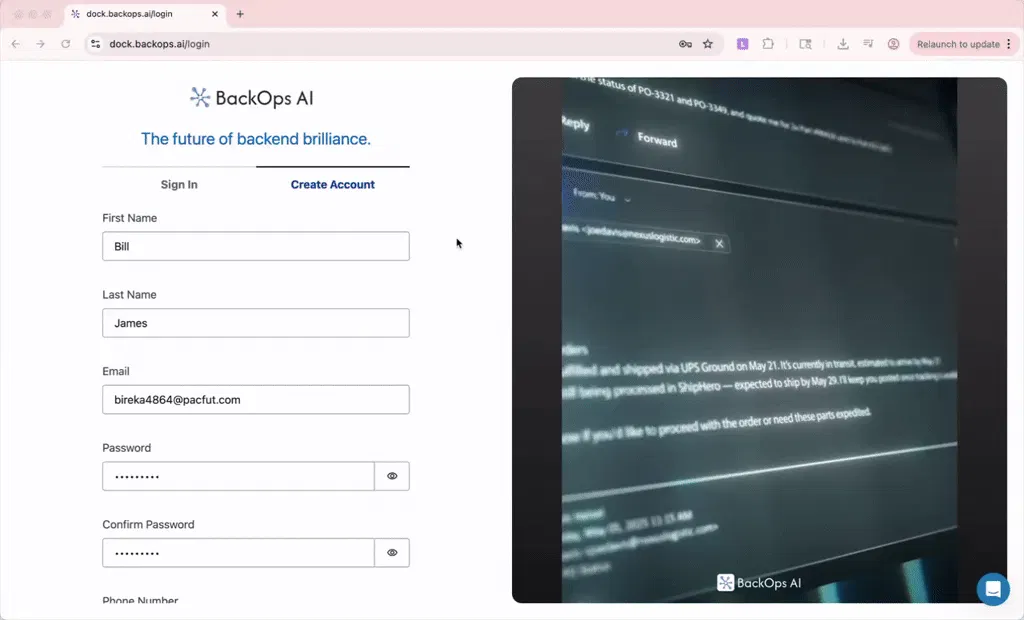Open browser extensions puzzle icon
This screenshot has width=1024, height=620.
click(768, 44)
